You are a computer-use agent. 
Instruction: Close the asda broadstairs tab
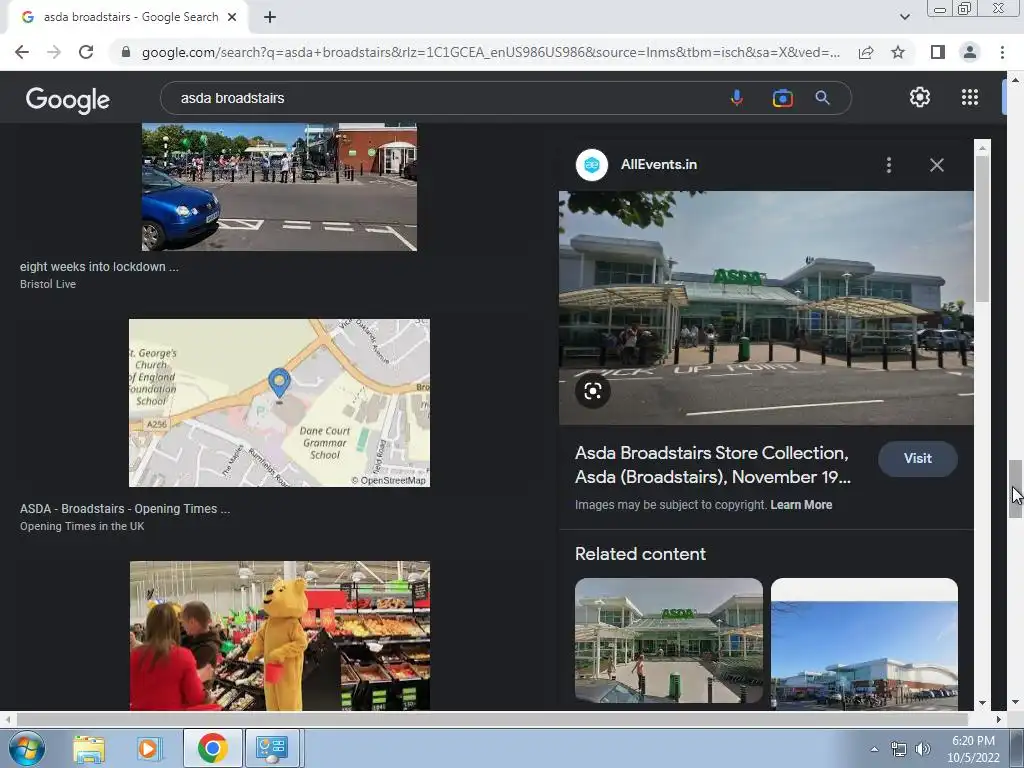(232, 18)
